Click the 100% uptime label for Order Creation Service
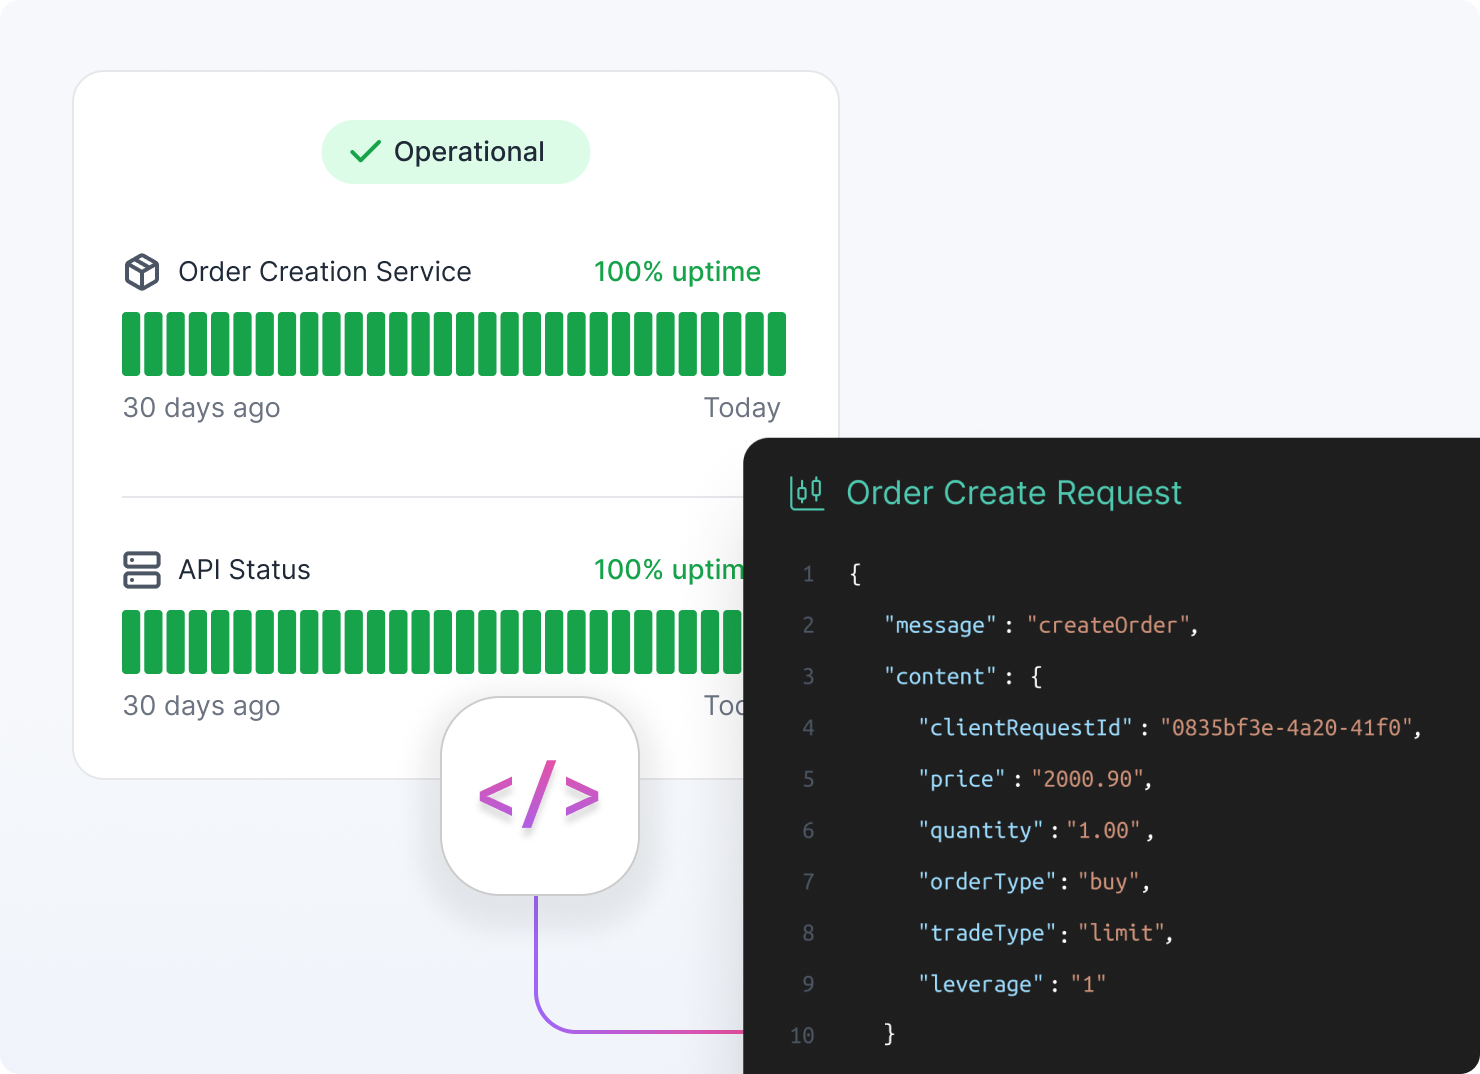This screenshot has width=1480, height=1074. coord(676,271)
